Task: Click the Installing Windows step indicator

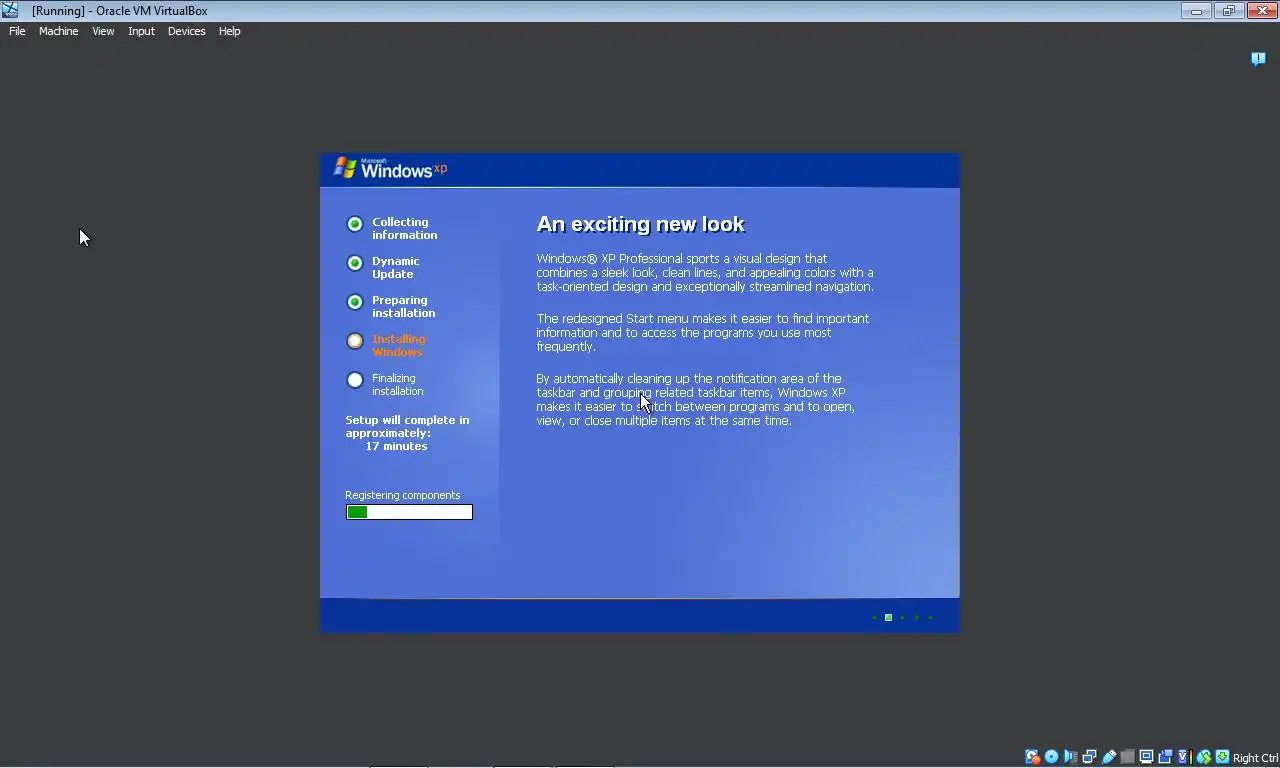Action: pyautogui.click(x=355, y=341)
